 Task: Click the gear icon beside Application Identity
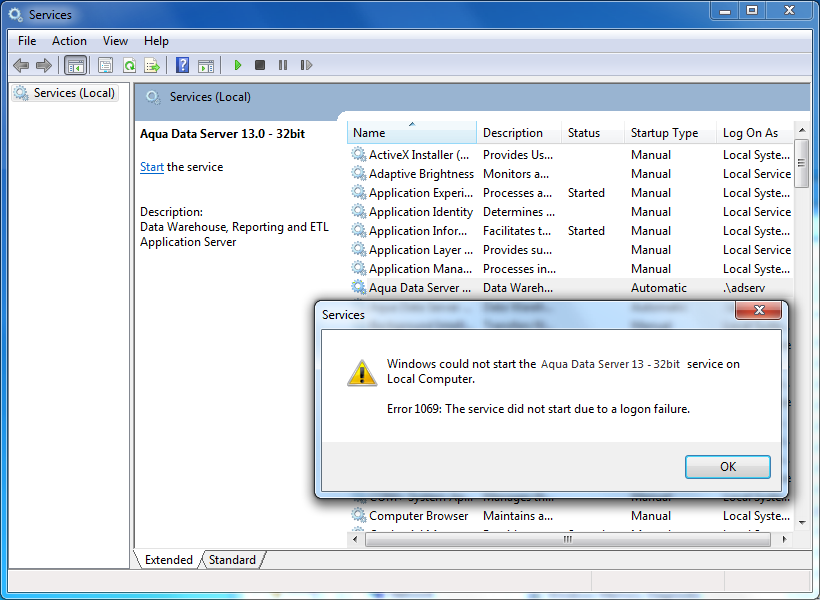358,211
